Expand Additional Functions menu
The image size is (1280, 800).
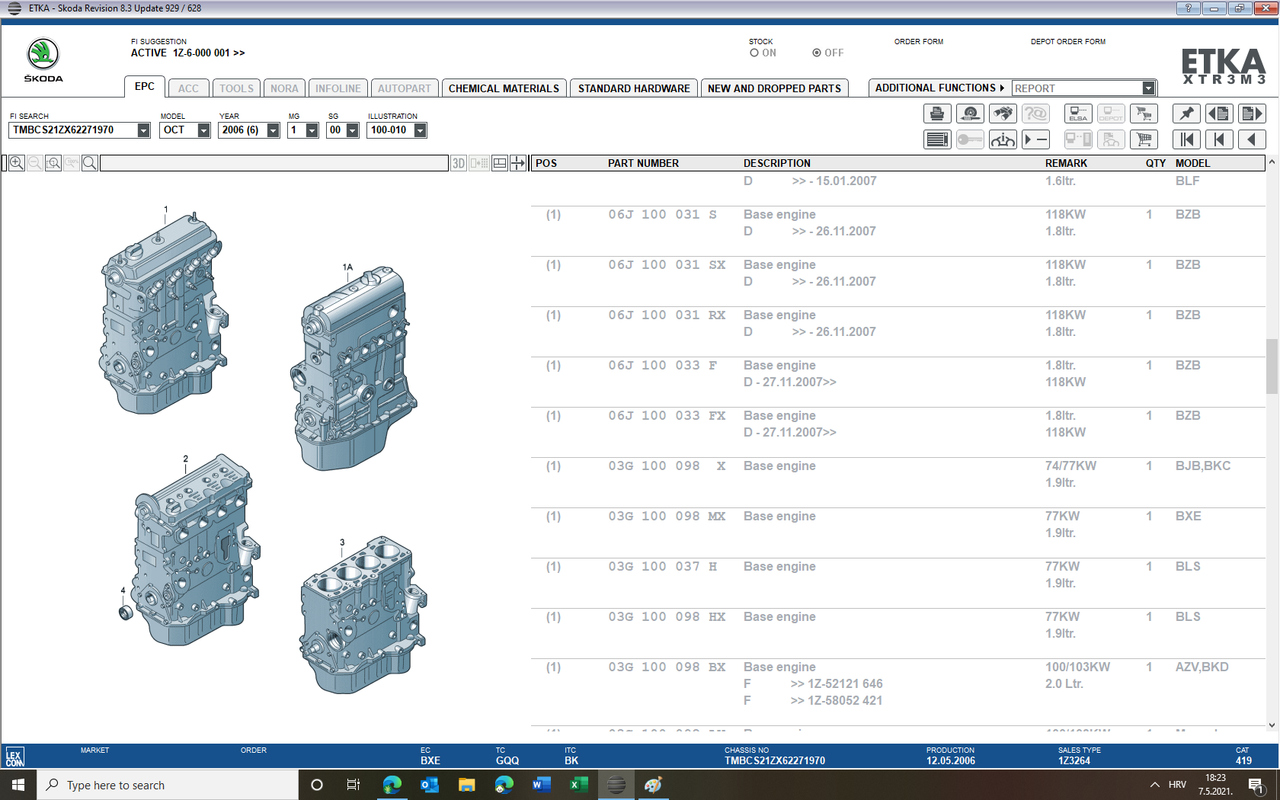[939, 88]
